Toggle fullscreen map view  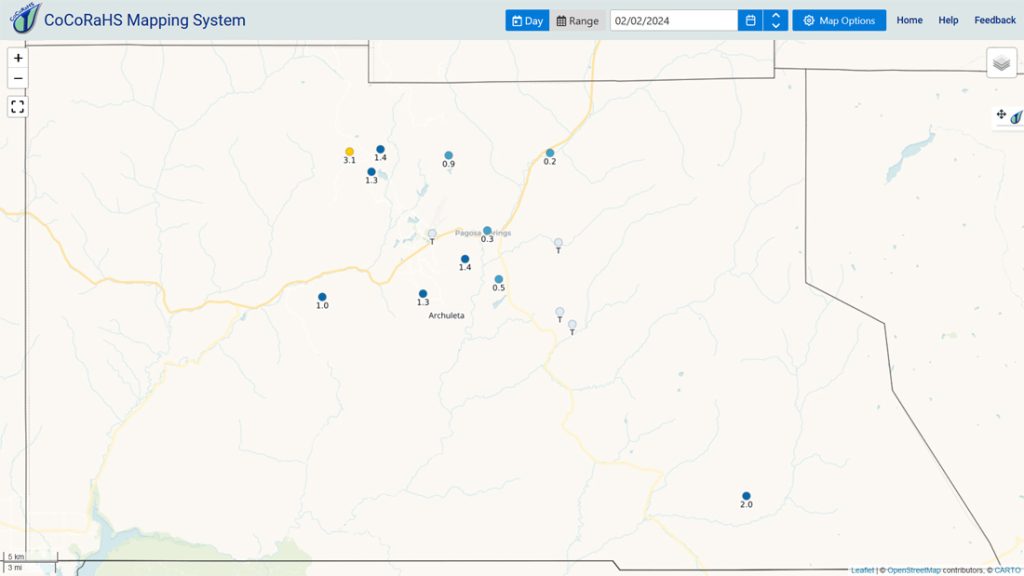pos(18,106)
